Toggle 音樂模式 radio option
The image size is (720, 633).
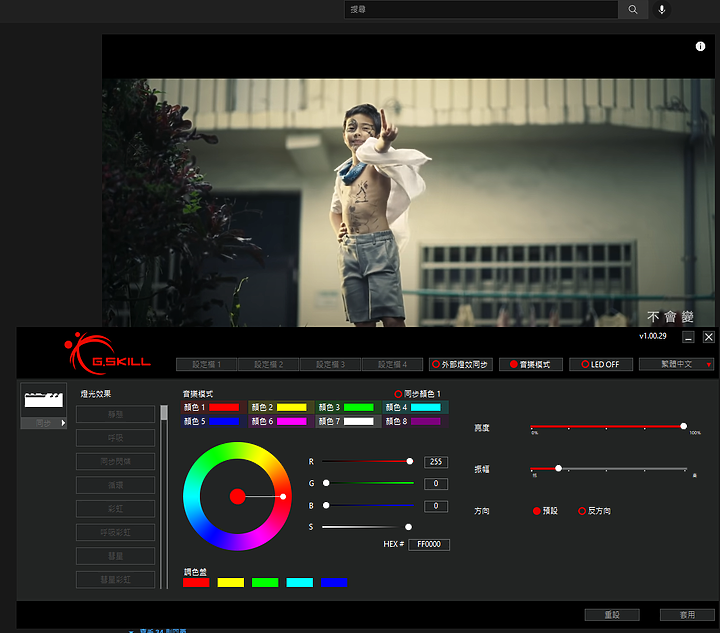(x=530, y=364)
